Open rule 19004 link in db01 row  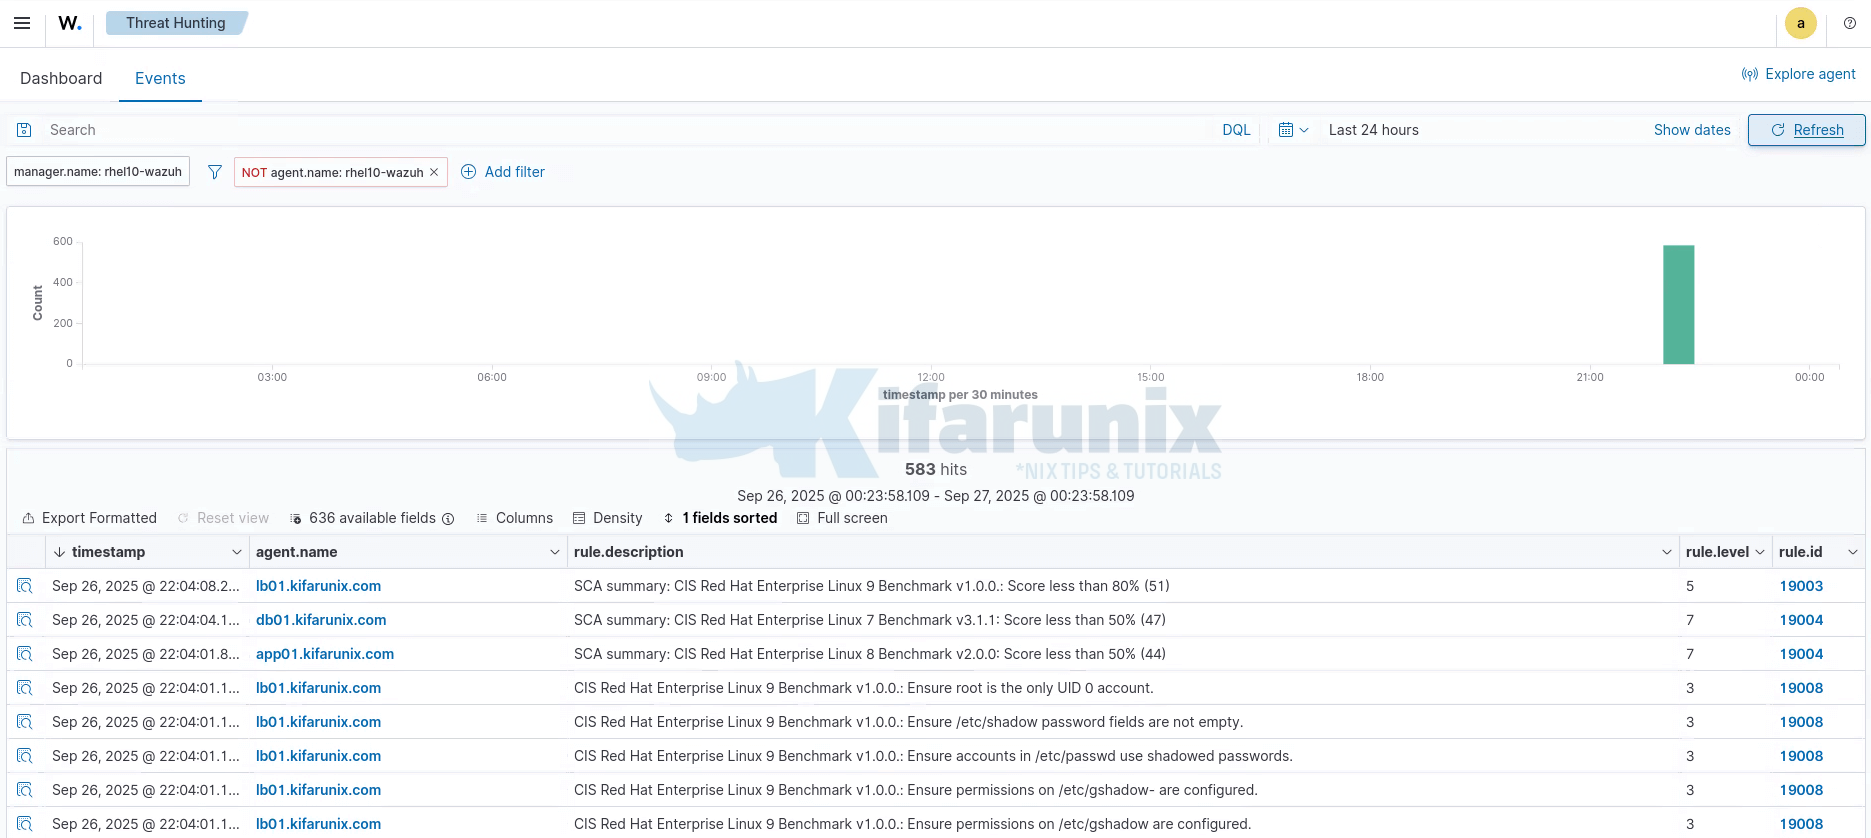click(1801, 620)
